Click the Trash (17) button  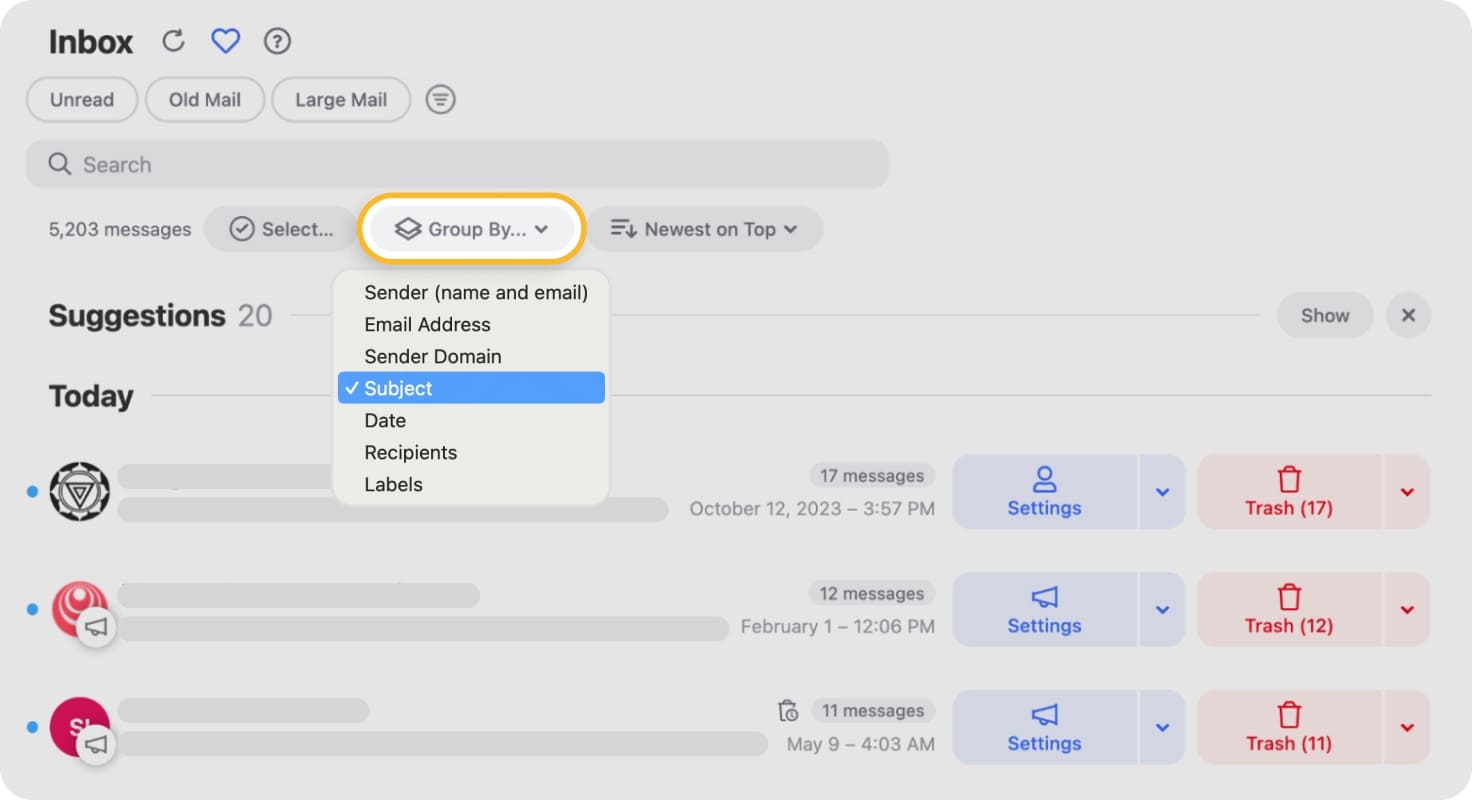coord(1288,492)
